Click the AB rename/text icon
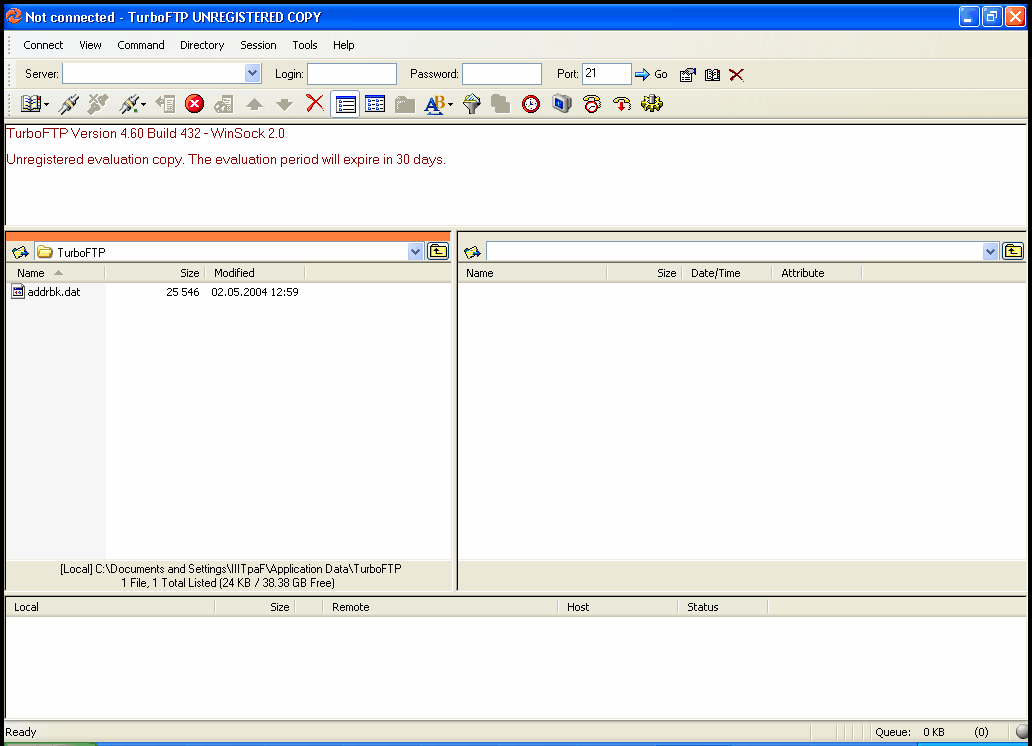This screenshot has height=746, width=1032. (435, 104)
